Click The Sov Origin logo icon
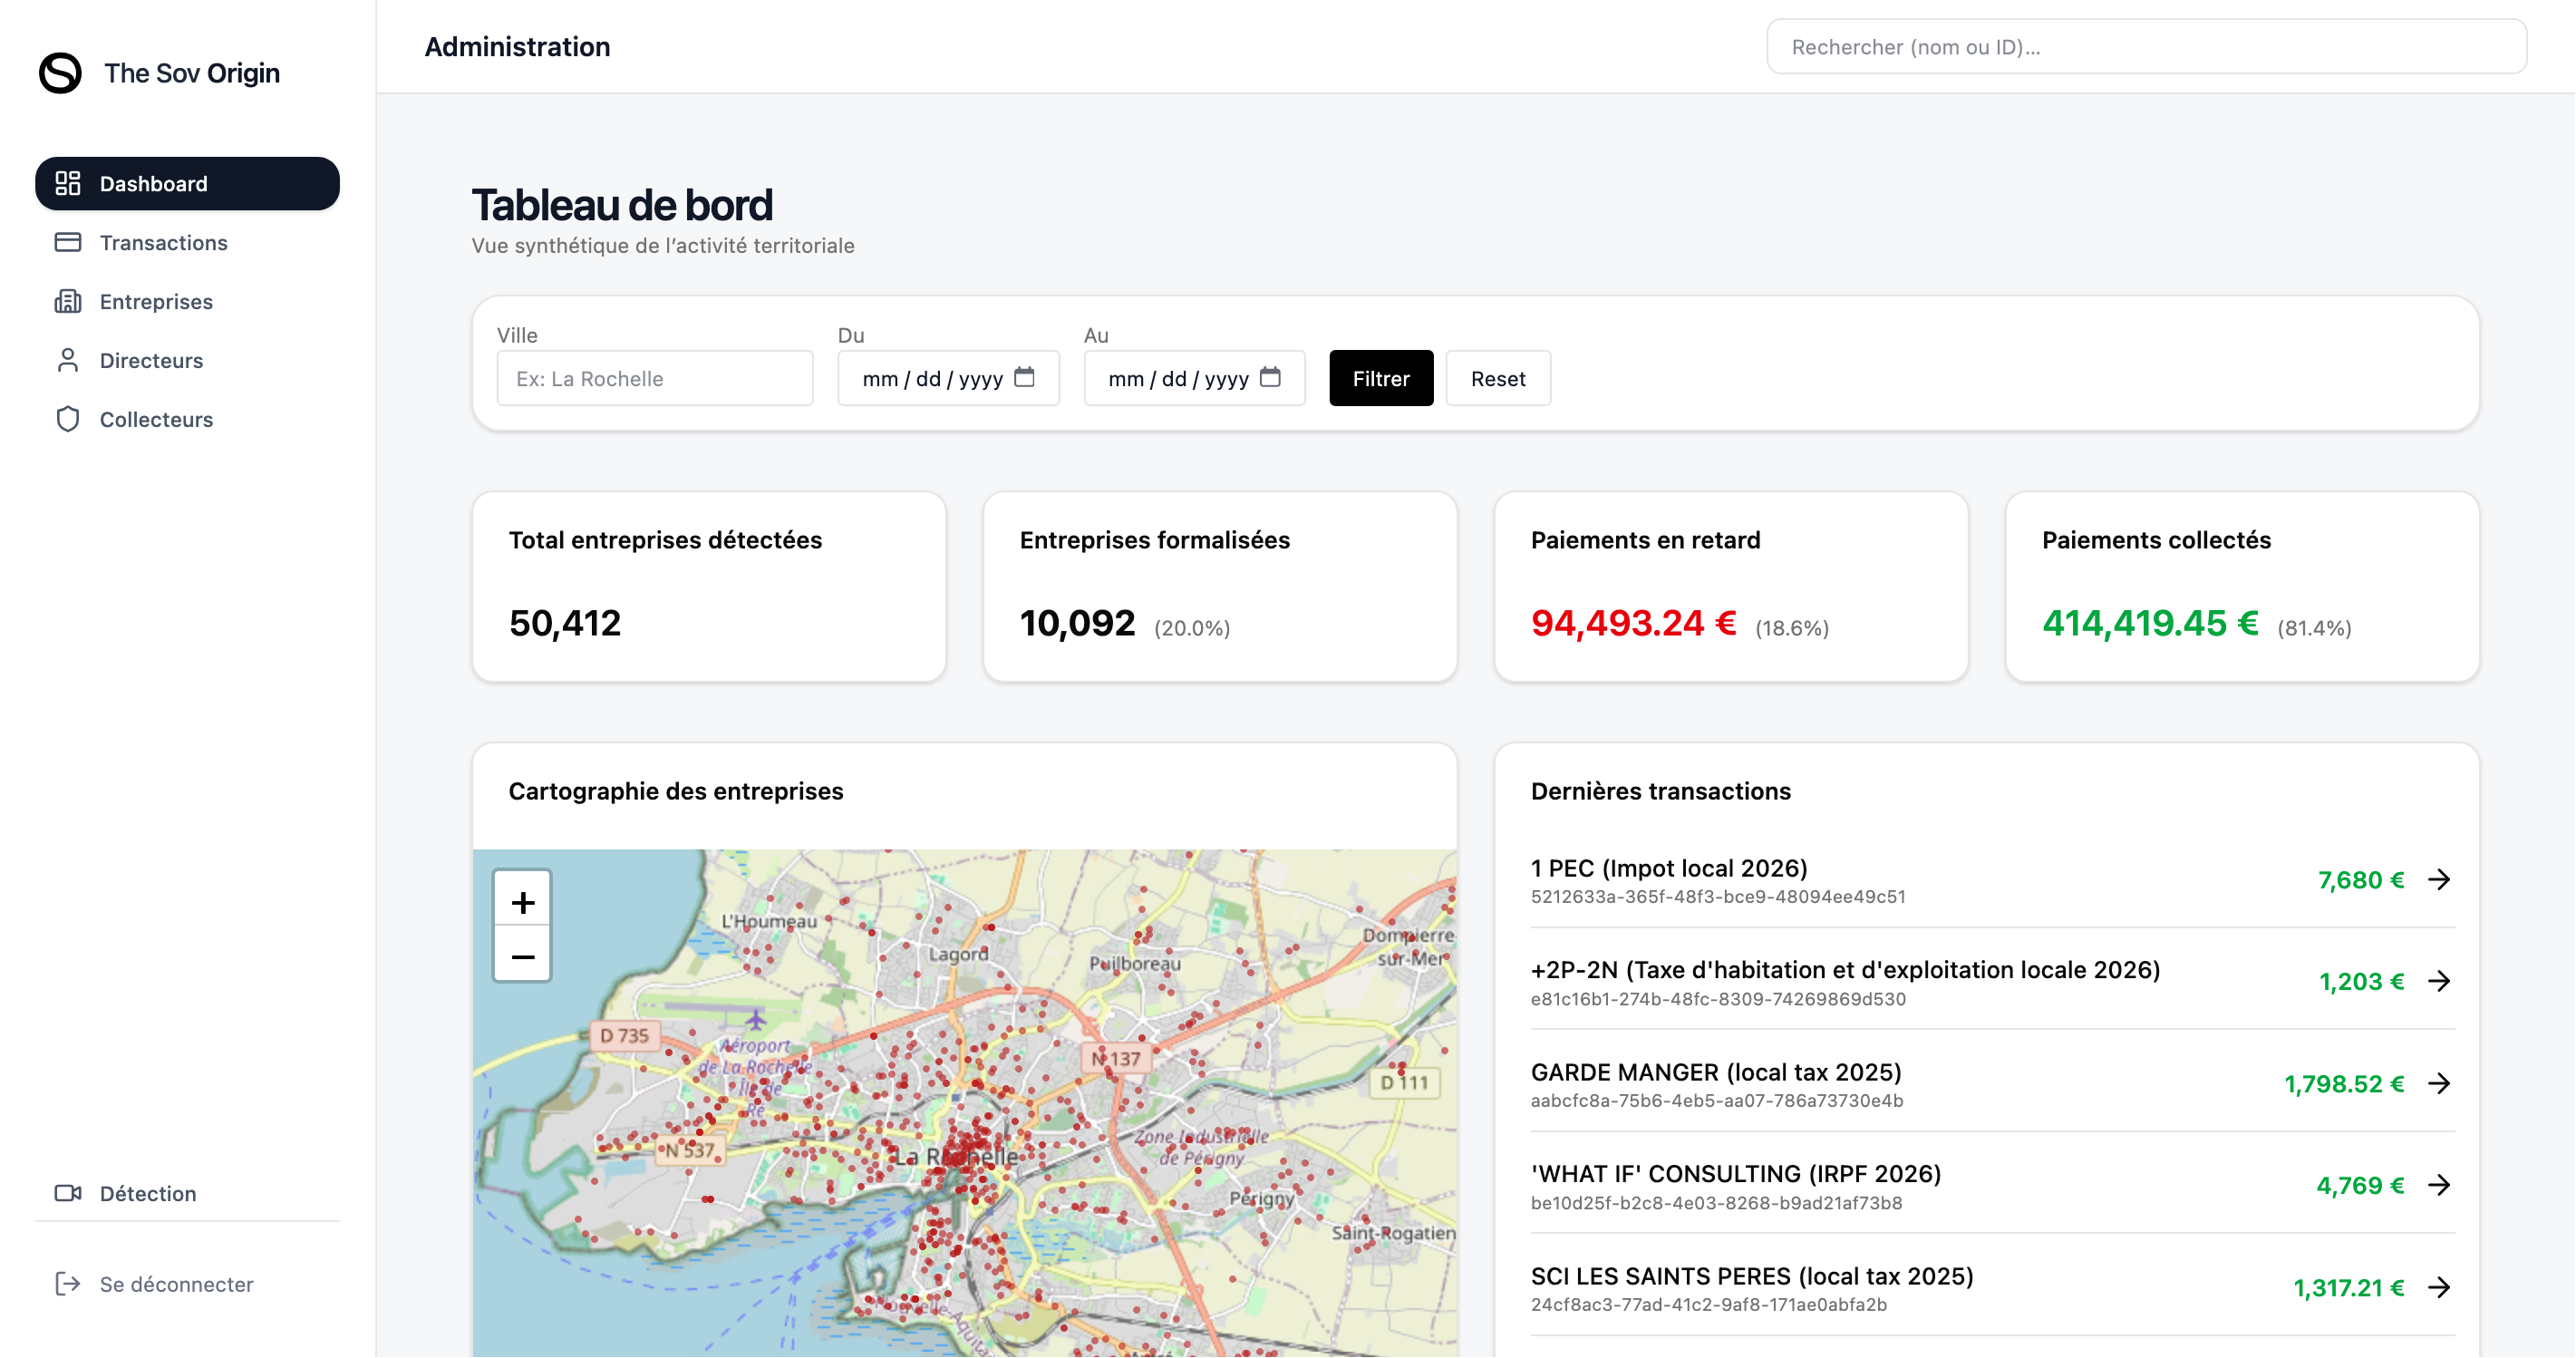Screen dimensions: 2576x1358 coord(60,73)
